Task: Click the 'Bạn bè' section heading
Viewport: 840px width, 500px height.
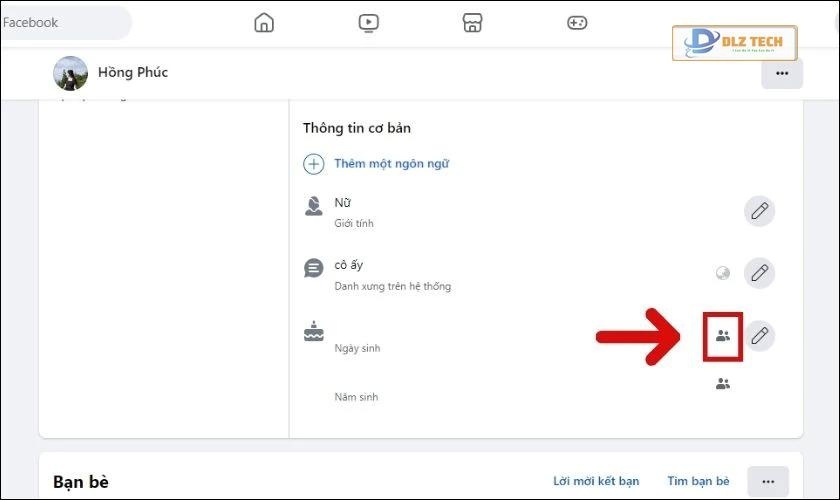Action: (x=81, y=482)
